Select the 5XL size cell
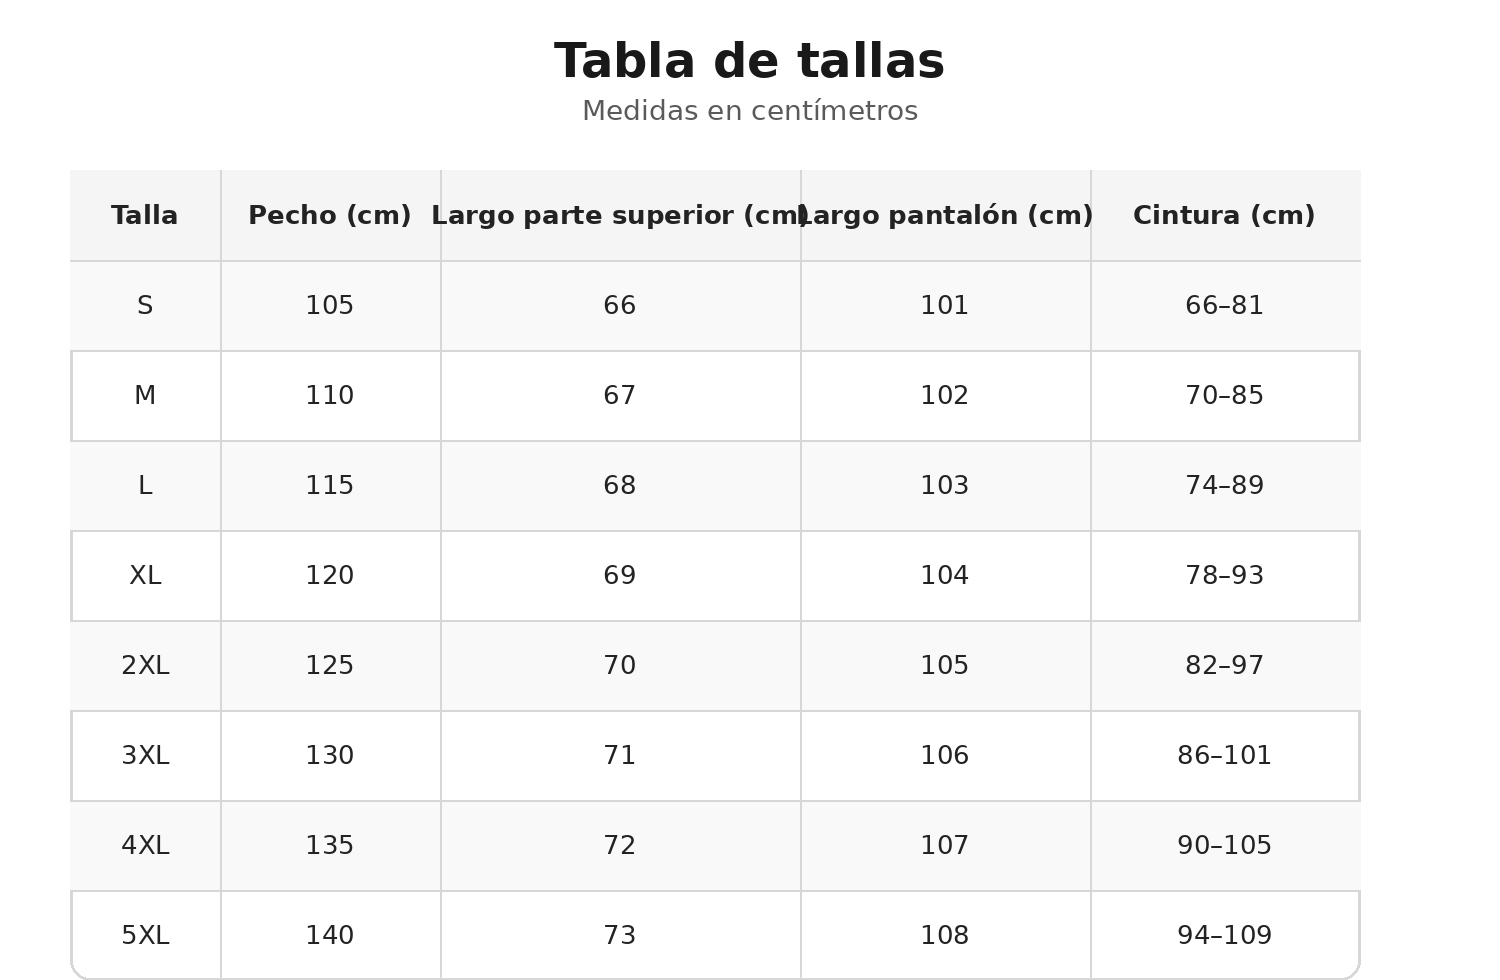This screenshot has height=980, width=1500. click(x=145, y=936)
